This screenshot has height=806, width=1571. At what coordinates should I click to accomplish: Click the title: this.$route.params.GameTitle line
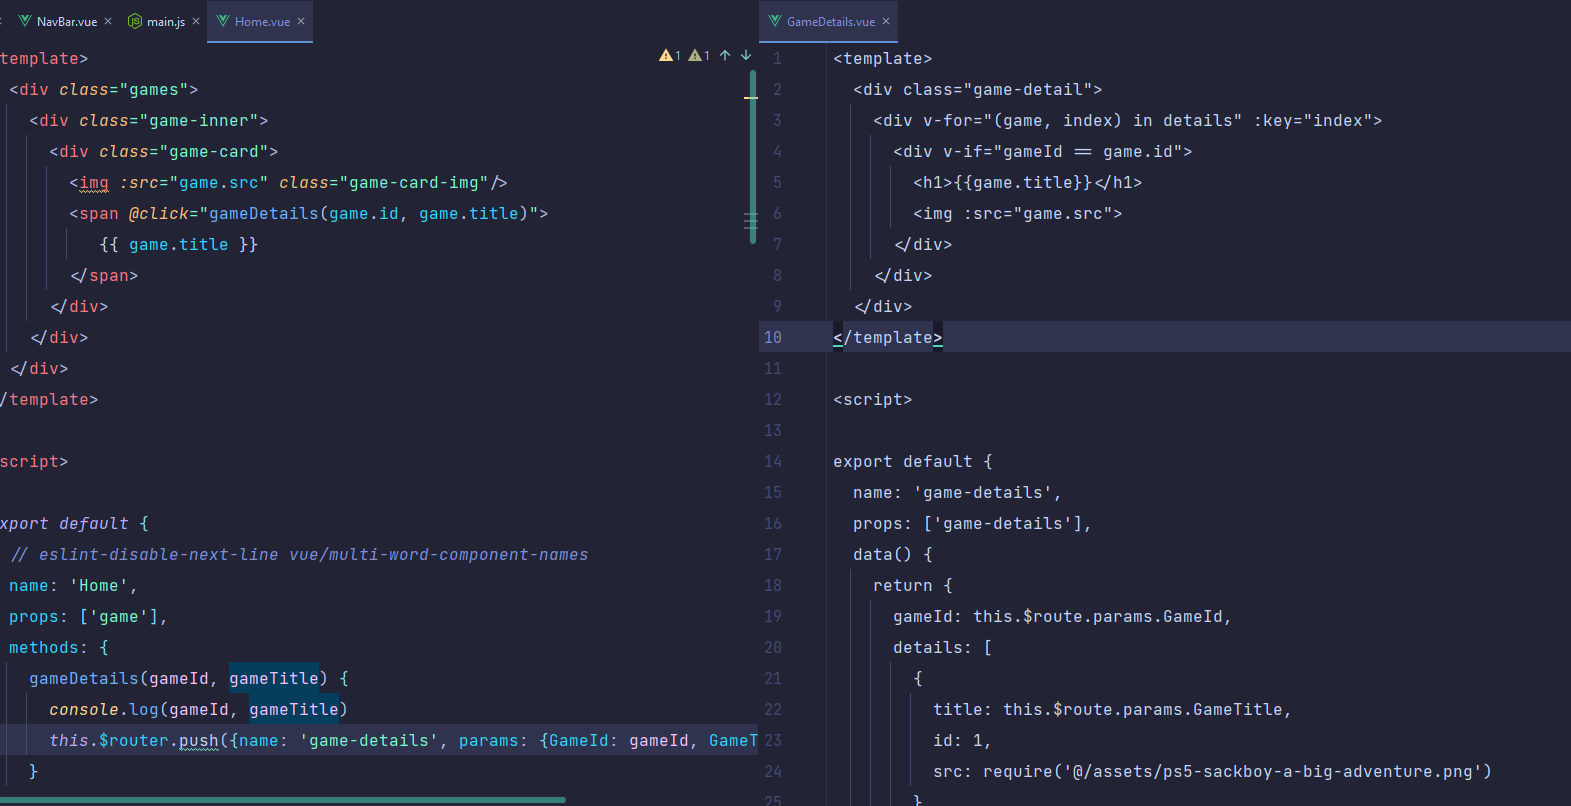click(x=1113, y=710)
